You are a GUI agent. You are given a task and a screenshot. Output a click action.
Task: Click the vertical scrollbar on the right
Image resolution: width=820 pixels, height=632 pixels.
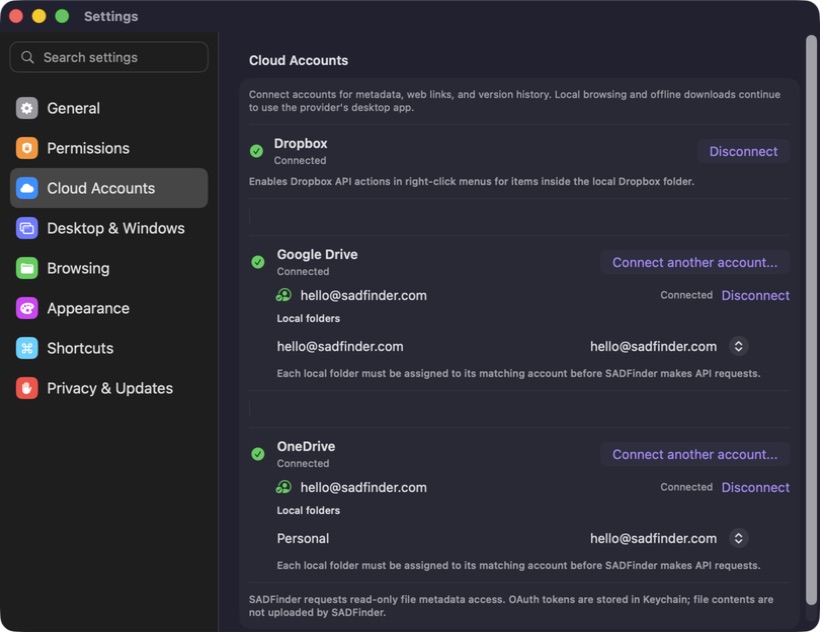click(x=811, y=320)
